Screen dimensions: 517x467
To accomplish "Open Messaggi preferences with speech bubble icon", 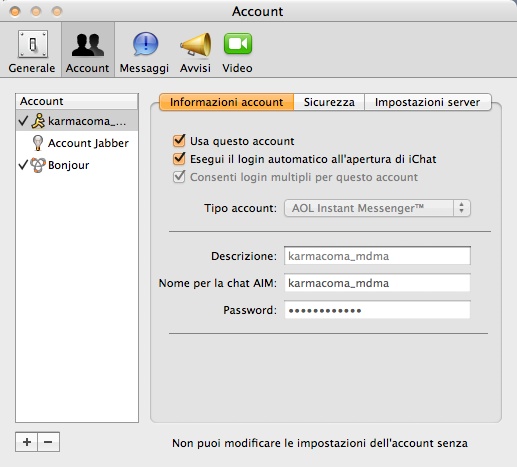I will (144, 51).
